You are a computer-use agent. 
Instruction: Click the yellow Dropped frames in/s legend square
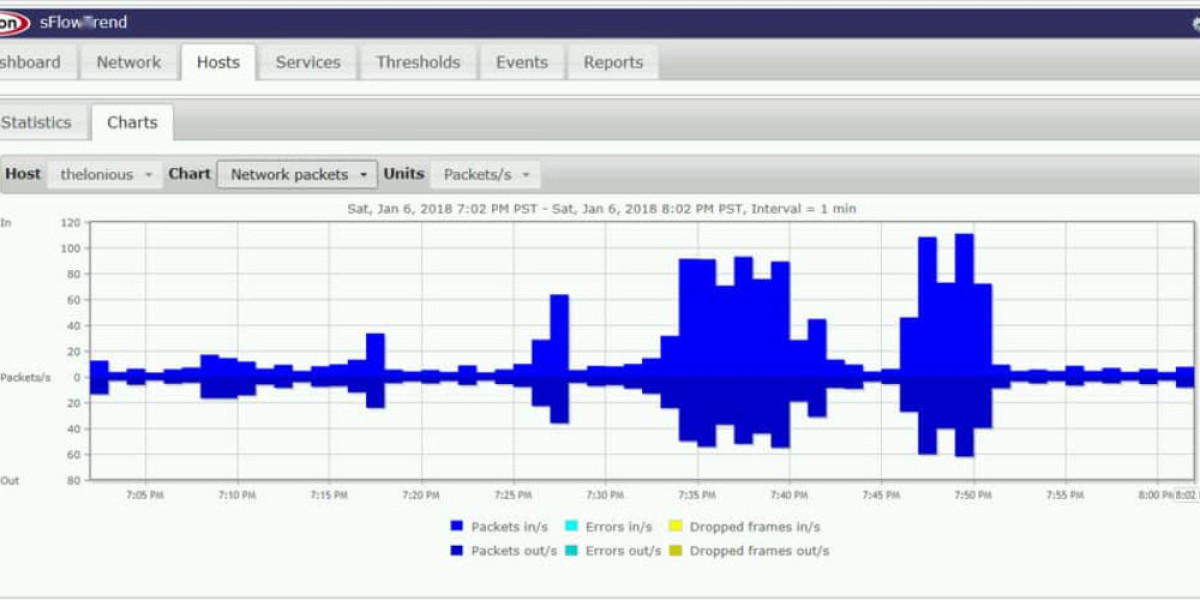pos(675,526)
